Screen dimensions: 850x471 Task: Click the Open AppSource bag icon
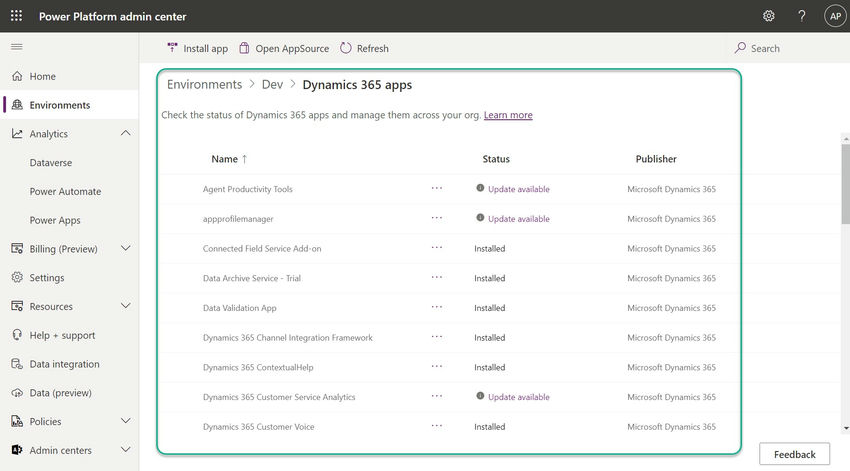pos(244,48)
